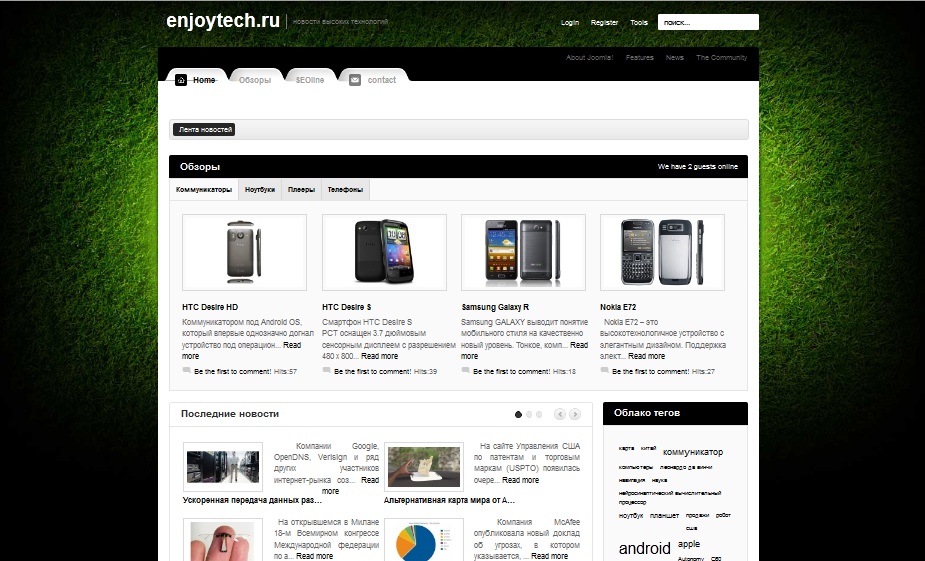This screenshot has height=561, width=925.
Task: Click the Лента новостей button
Action: [204, 130]
